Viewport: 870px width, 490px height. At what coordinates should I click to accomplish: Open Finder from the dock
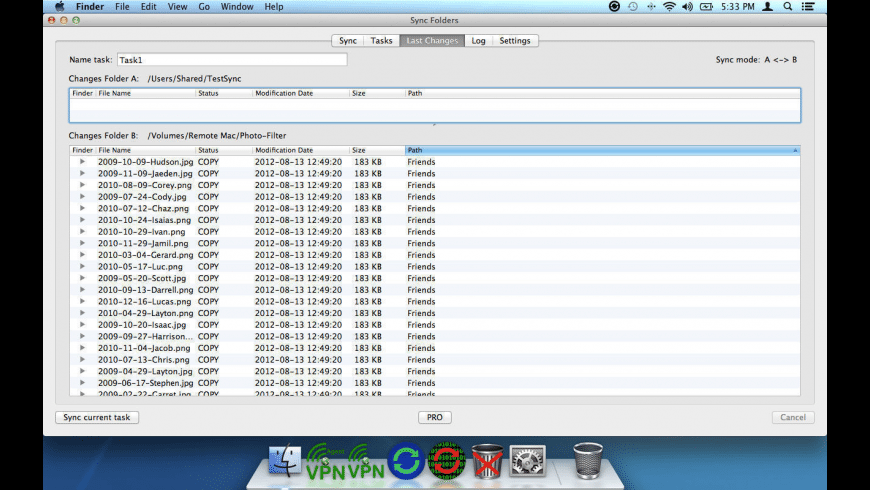coord(285,461)
